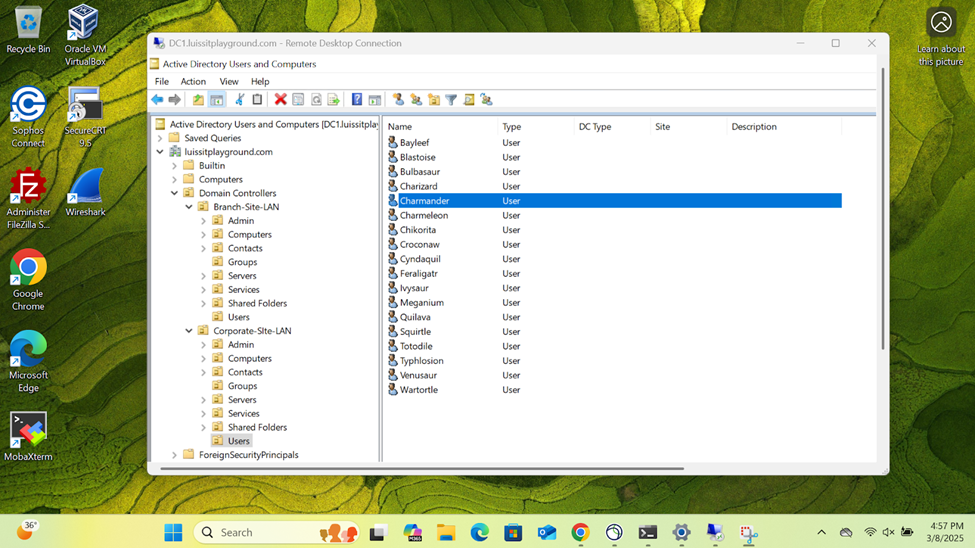The width and height of the screenshot is (975, 548).
Task: Open Wireshark desktop shortcut
Action: (x=85, y=193)
